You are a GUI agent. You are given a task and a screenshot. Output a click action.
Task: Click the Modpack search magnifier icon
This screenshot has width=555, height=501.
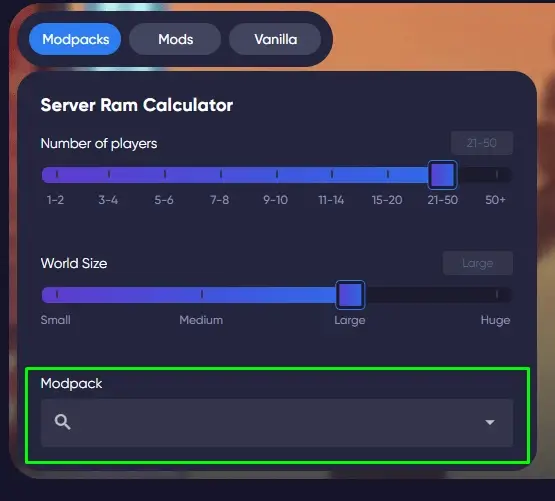pyautogui.click(x=63, y=422)
